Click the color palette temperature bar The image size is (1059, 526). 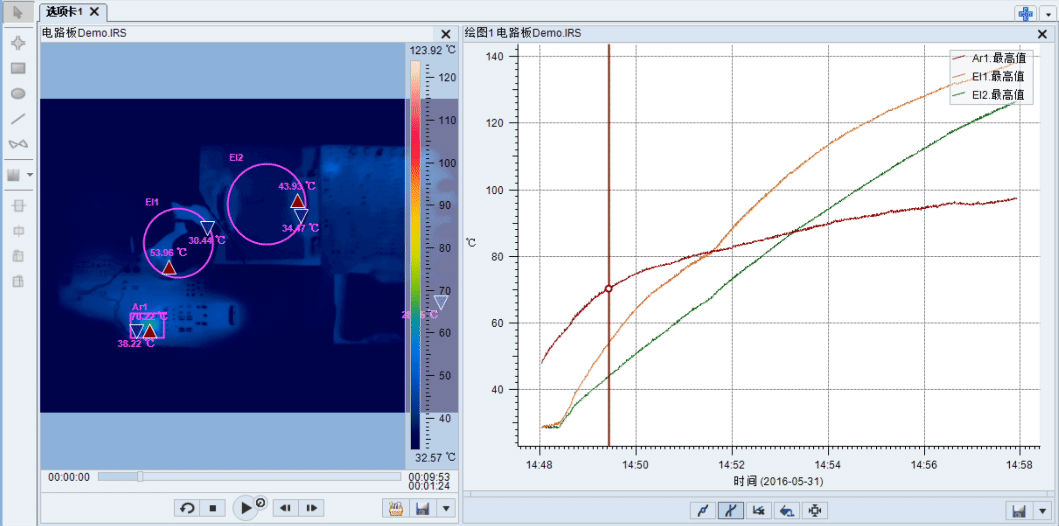[x=415, y=255]
